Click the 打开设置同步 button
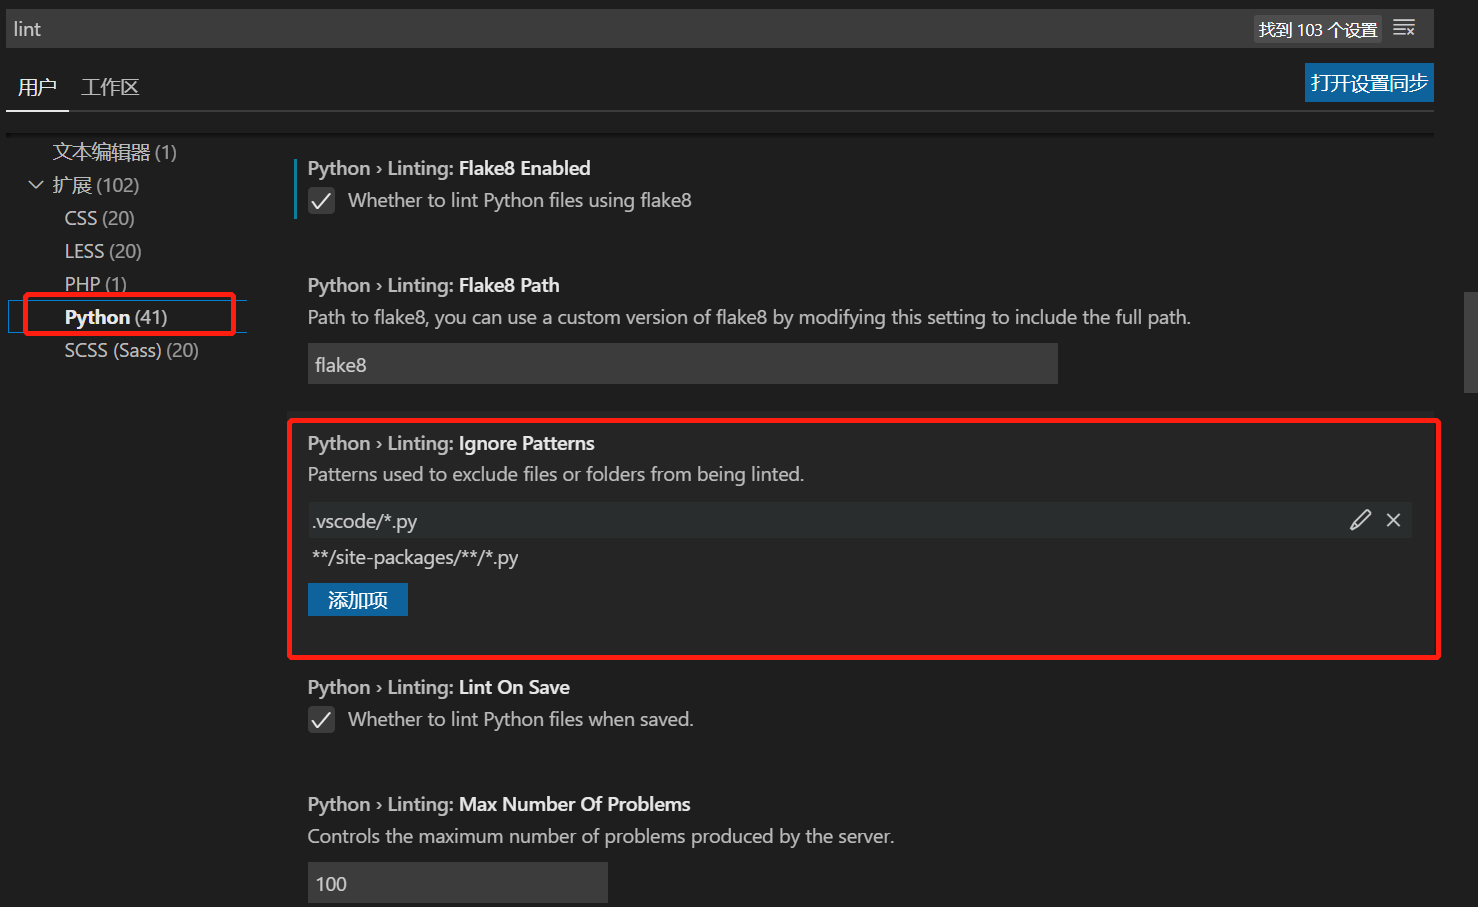This screenshot has height=907, width=1478. click(x=1368, y=82)
